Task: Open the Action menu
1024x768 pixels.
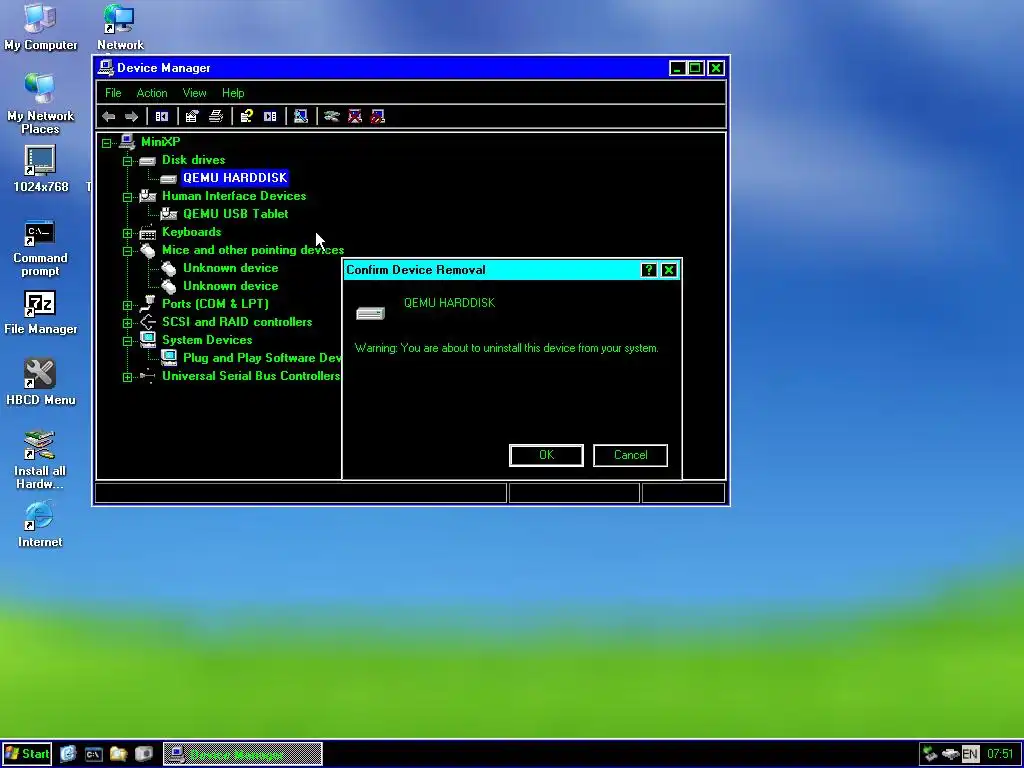Action: click(x=152, y=93)
